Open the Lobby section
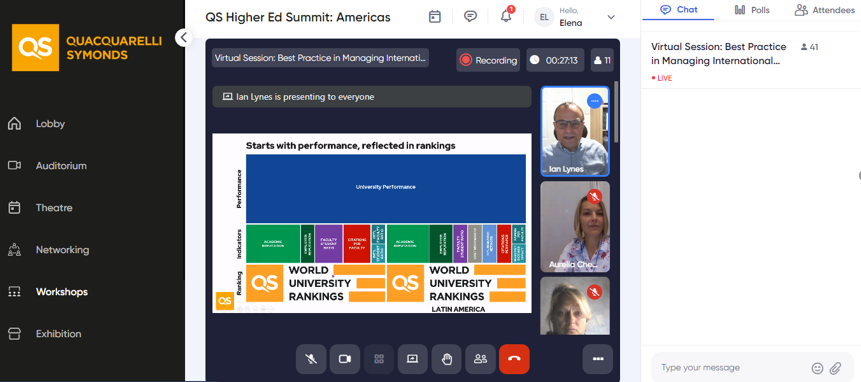The image size is (861, 382). 50,123
